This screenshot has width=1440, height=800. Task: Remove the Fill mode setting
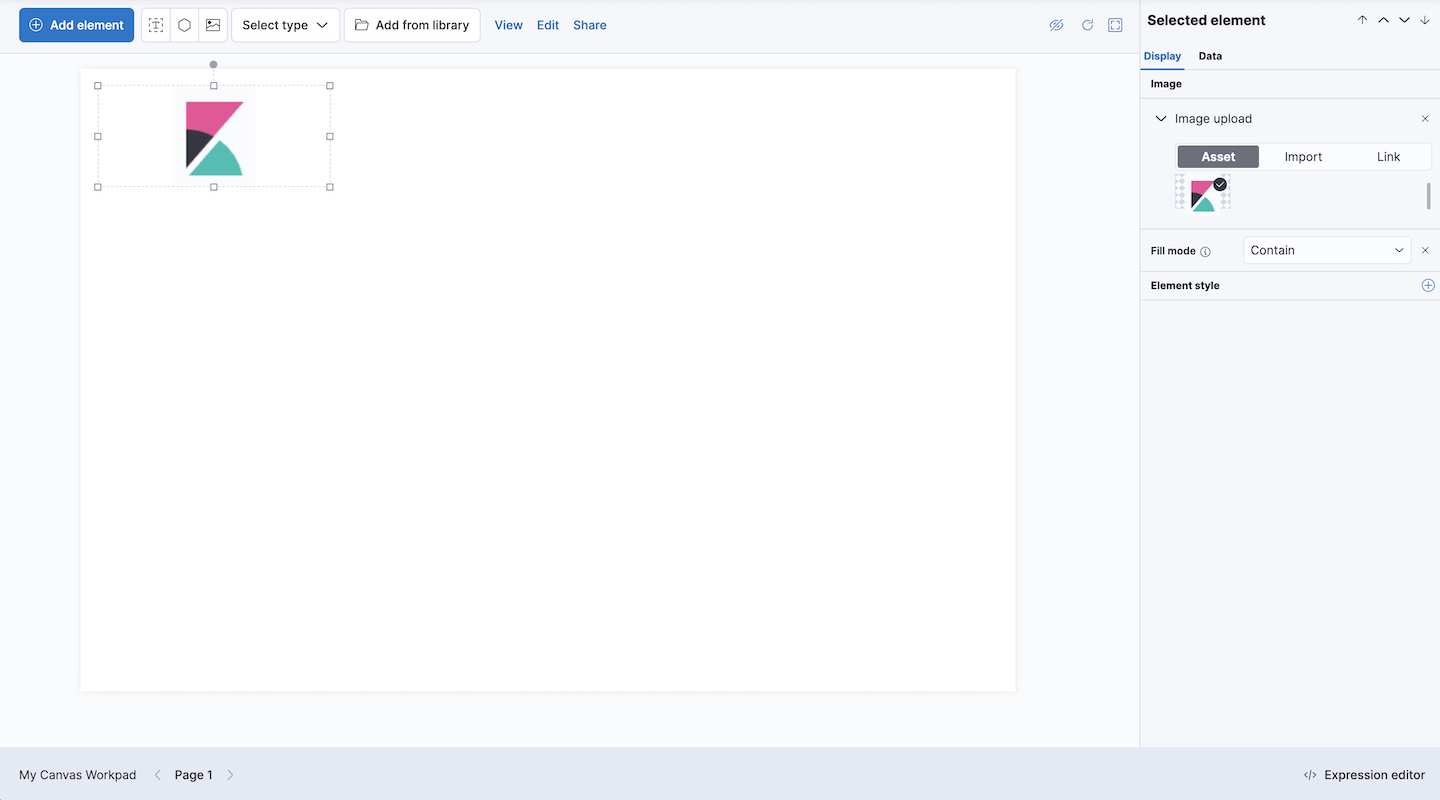[1425, 250]
